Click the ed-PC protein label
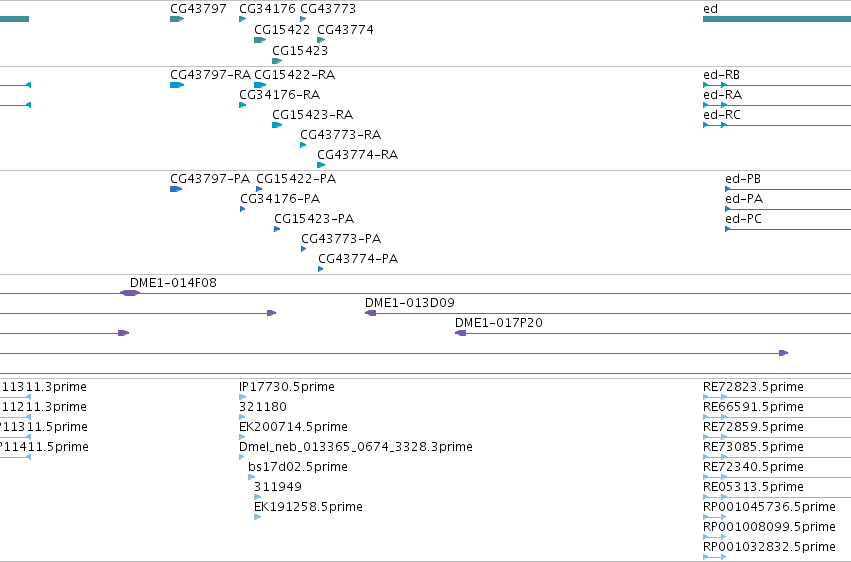The image size is (851, 562). tap(744, 219)
